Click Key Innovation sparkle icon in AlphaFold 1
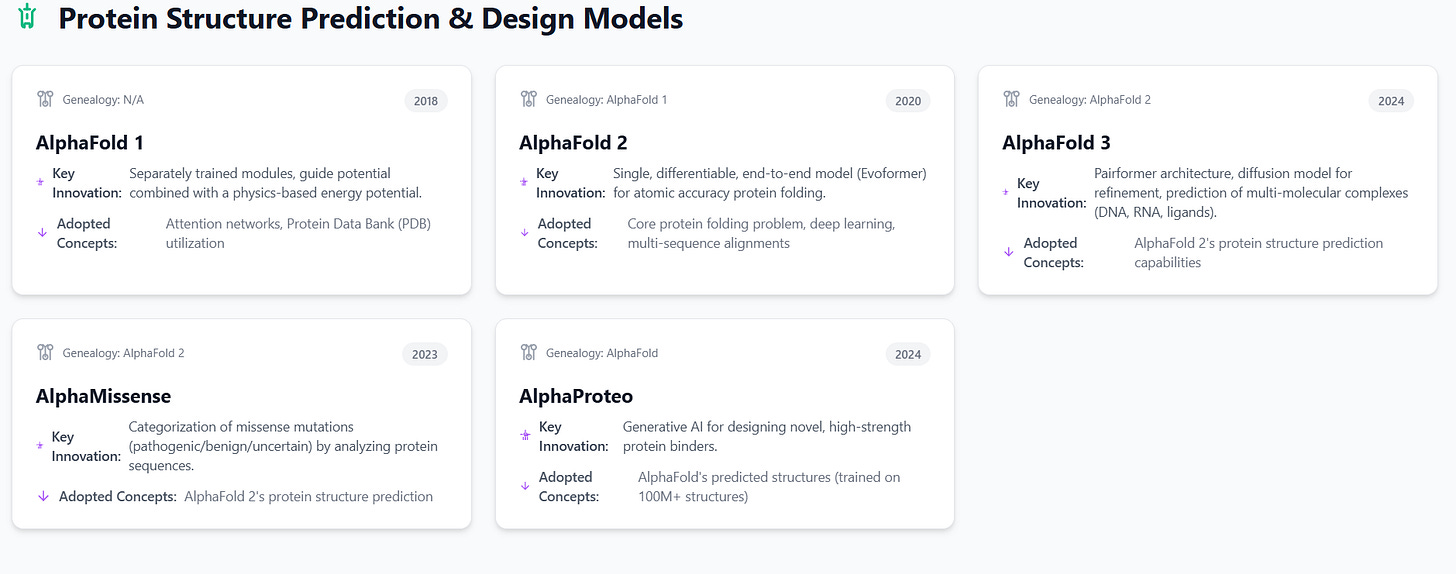This screenshot has width=1456, height=574. [41, 183]
